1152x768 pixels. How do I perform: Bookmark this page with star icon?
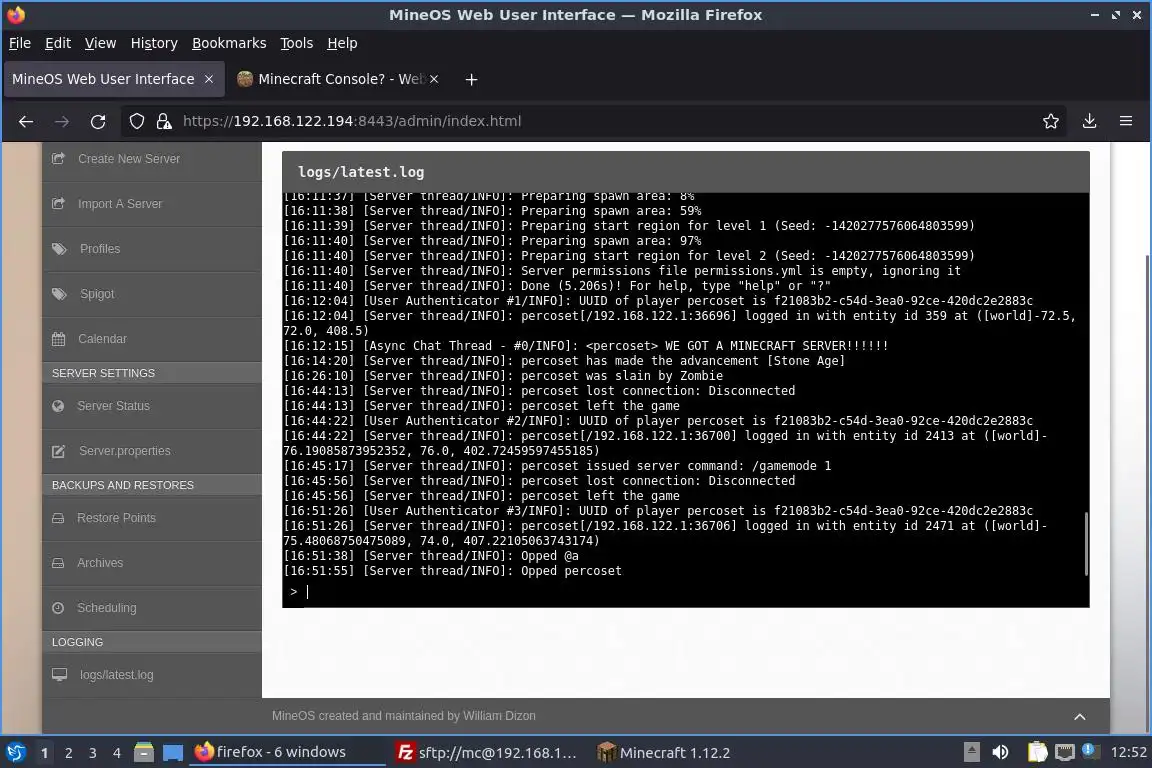pos(1051,121)
